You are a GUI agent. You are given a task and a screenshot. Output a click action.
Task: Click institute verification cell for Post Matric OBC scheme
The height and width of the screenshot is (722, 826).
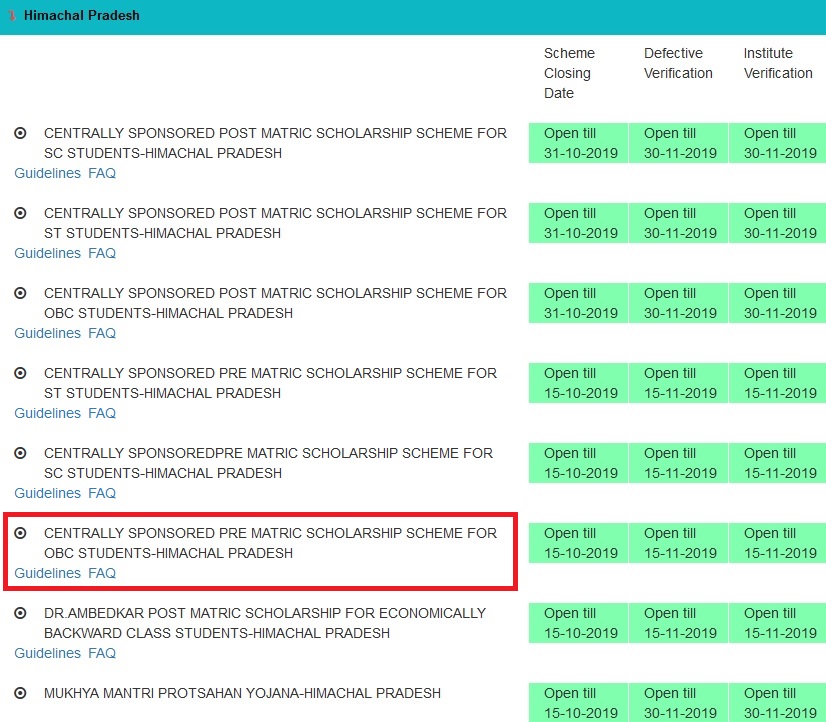(778, 303)
